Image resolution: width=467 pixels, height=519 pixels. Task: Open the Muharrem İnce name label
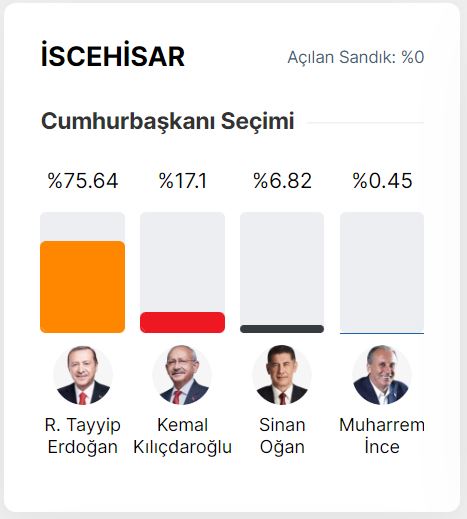tap(382, 436)
